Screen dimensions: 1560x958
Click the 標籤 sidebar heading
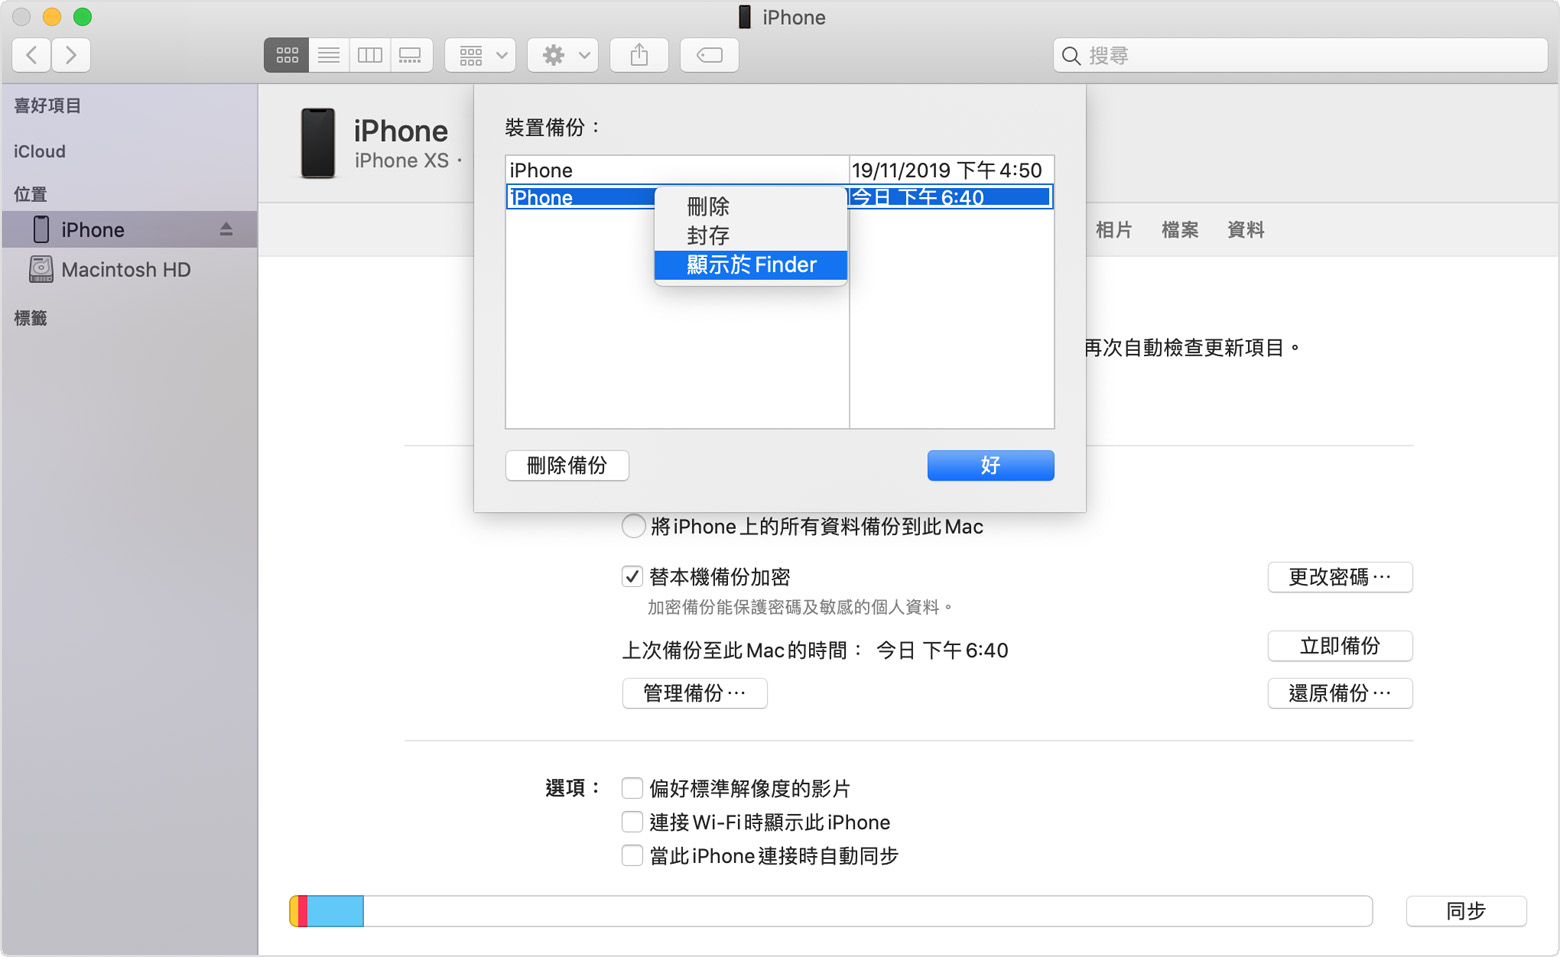click(x=31, y=318)
